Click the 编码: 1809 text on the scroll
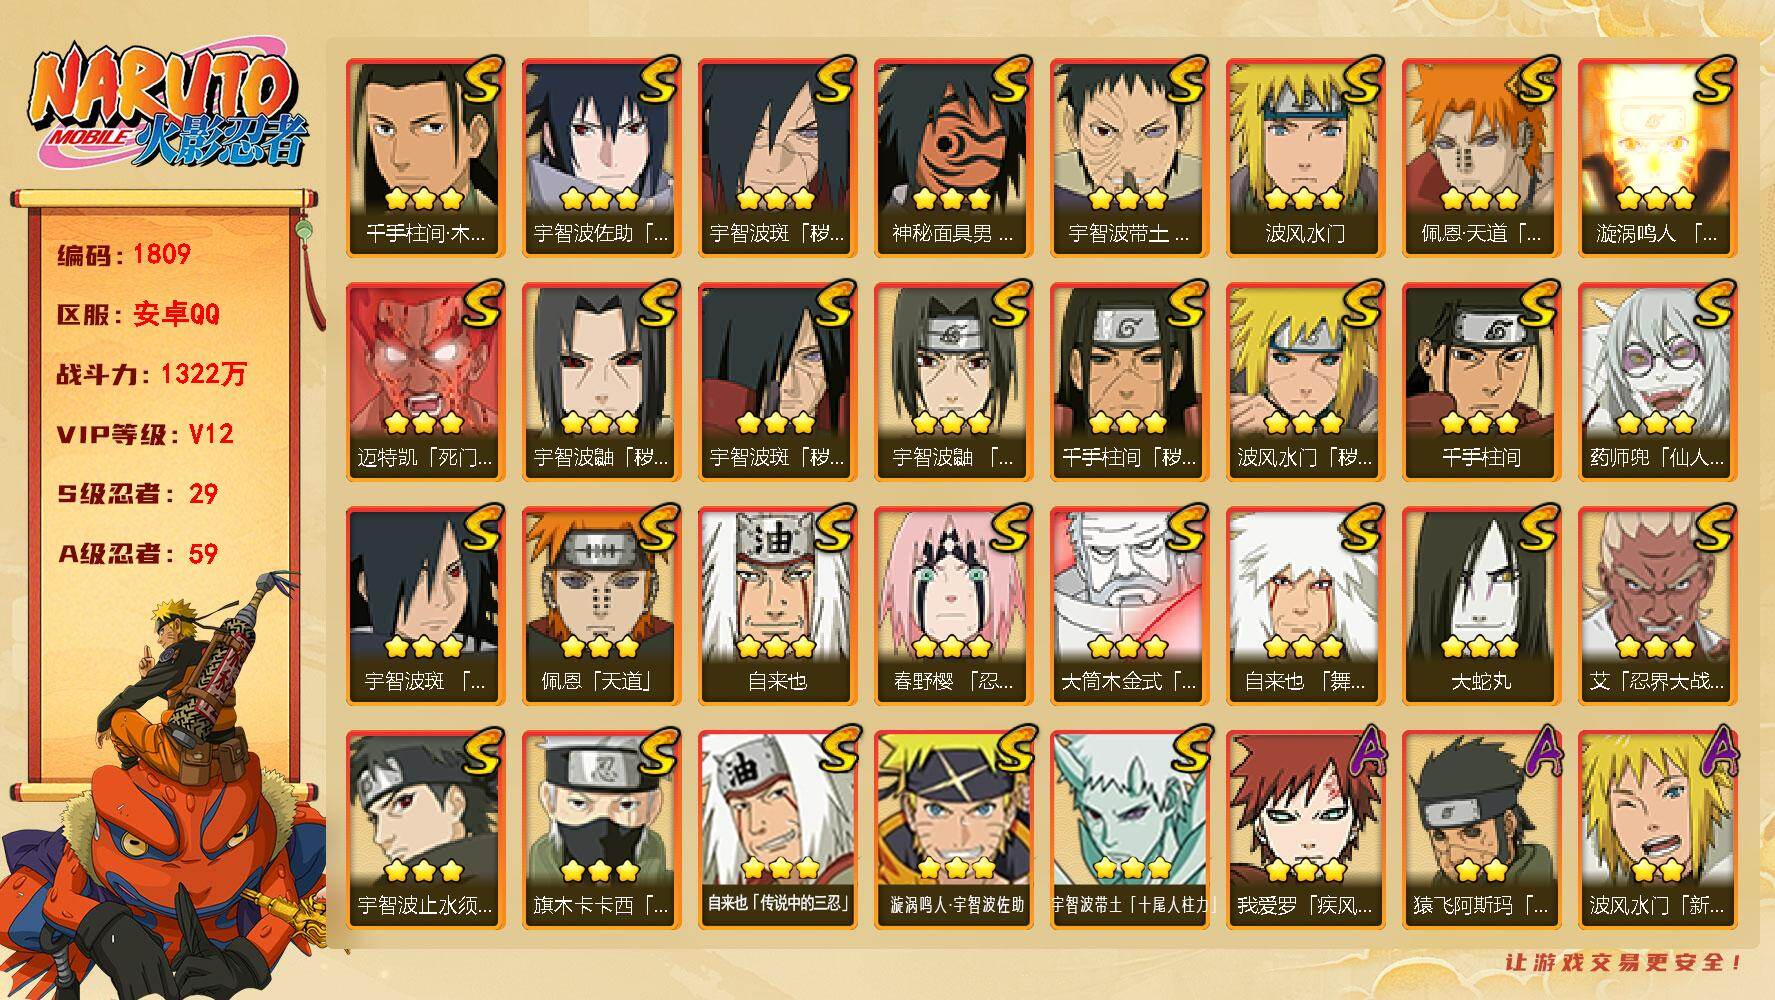The height and width of the screenshot is (1000, 1775). [124, 254]
